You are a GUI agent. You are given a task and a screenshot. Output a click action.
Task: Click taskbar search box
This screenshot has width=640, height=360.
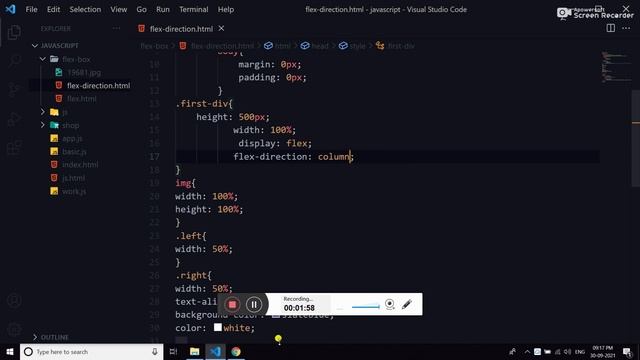tap(91, 352)
